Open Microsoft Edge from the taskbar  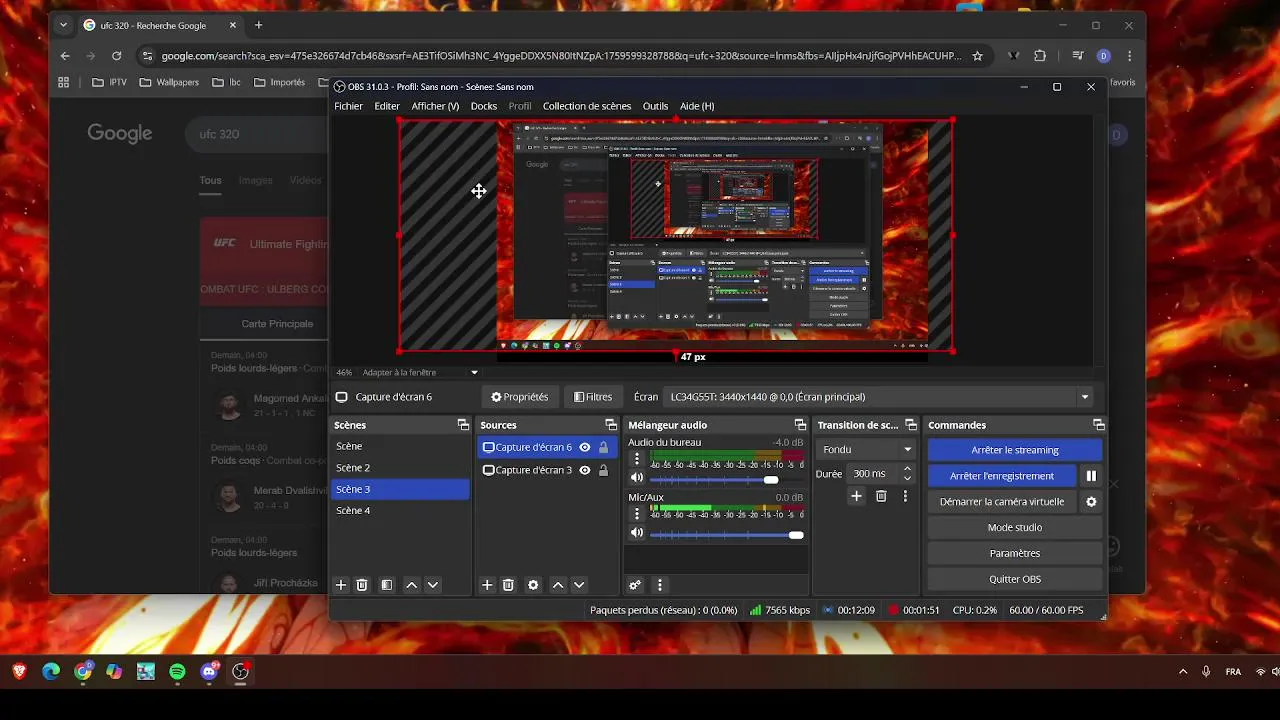pos(51,672)
